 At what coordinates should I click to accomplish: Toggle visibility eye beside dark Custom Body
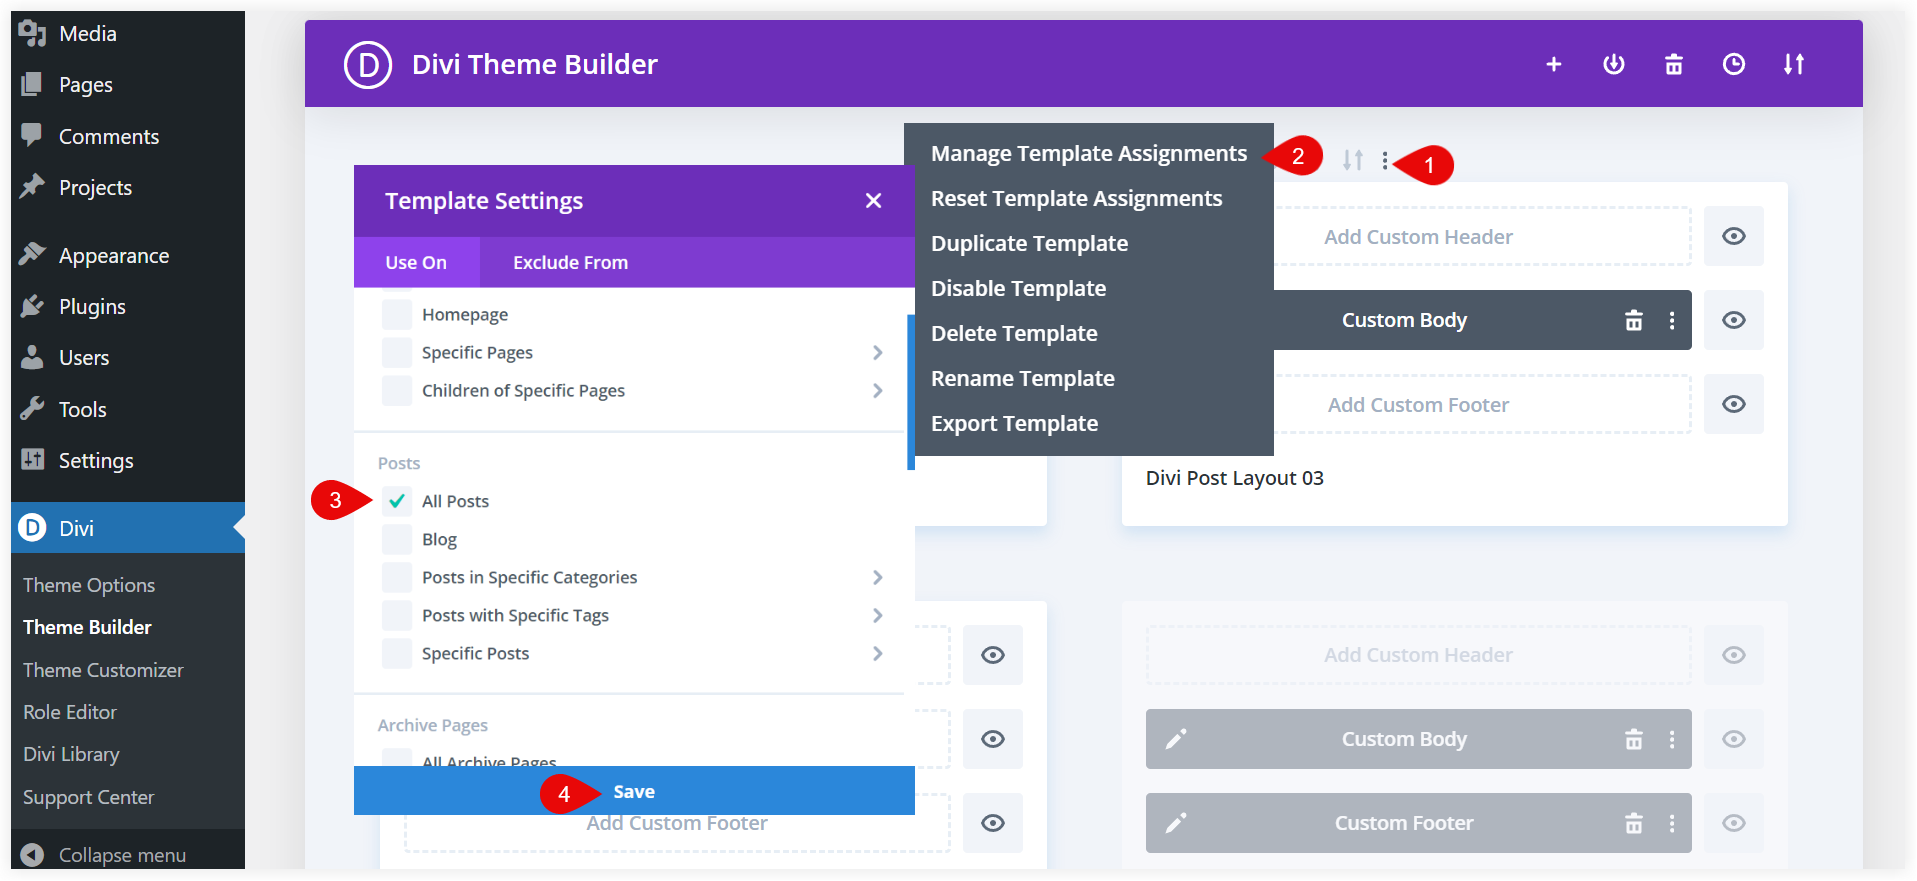click(x=1733, y=320)
